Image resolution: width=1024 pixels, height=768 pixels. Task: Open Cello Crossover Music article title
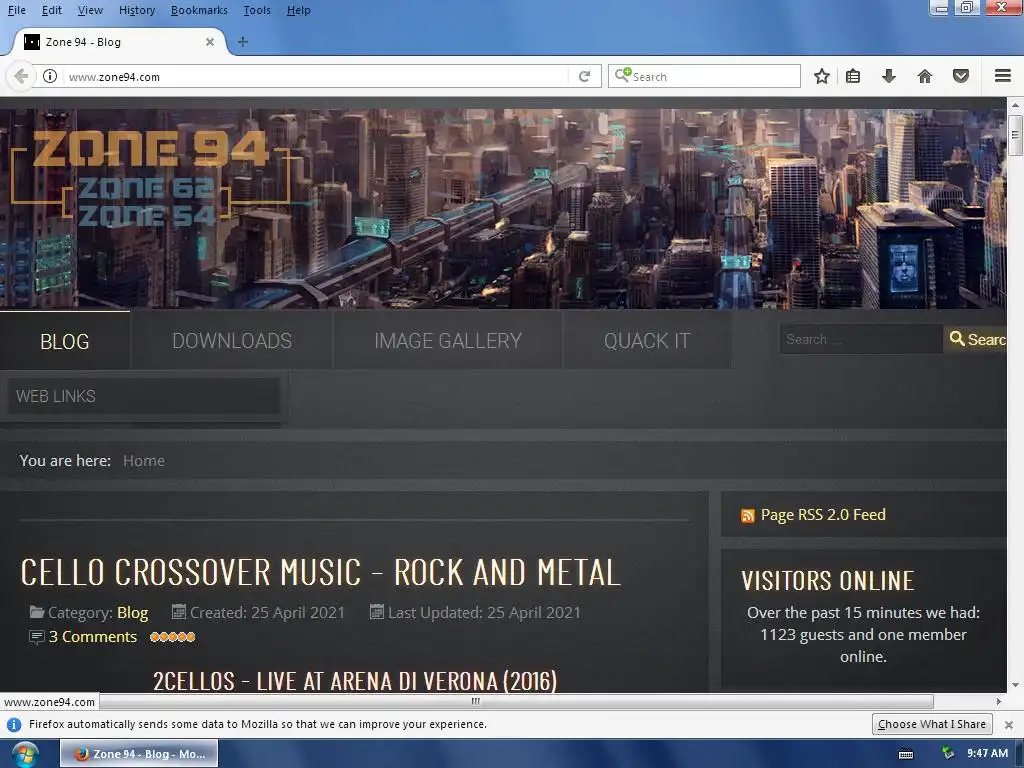click(x=321, y=572)
